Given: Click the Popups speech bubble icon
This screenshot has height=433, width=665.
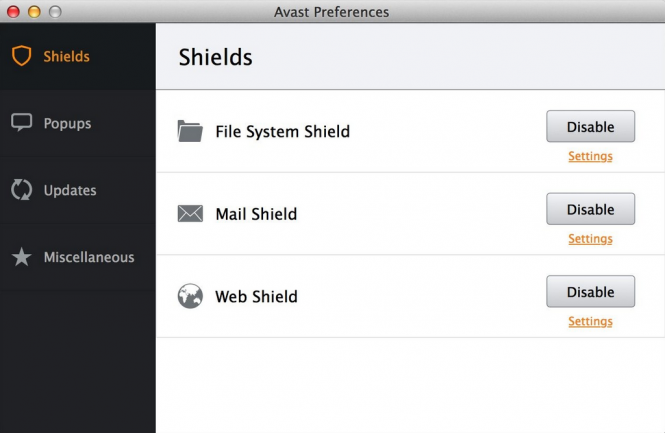Looking at the screenshot, I should (x=21, y=123).
